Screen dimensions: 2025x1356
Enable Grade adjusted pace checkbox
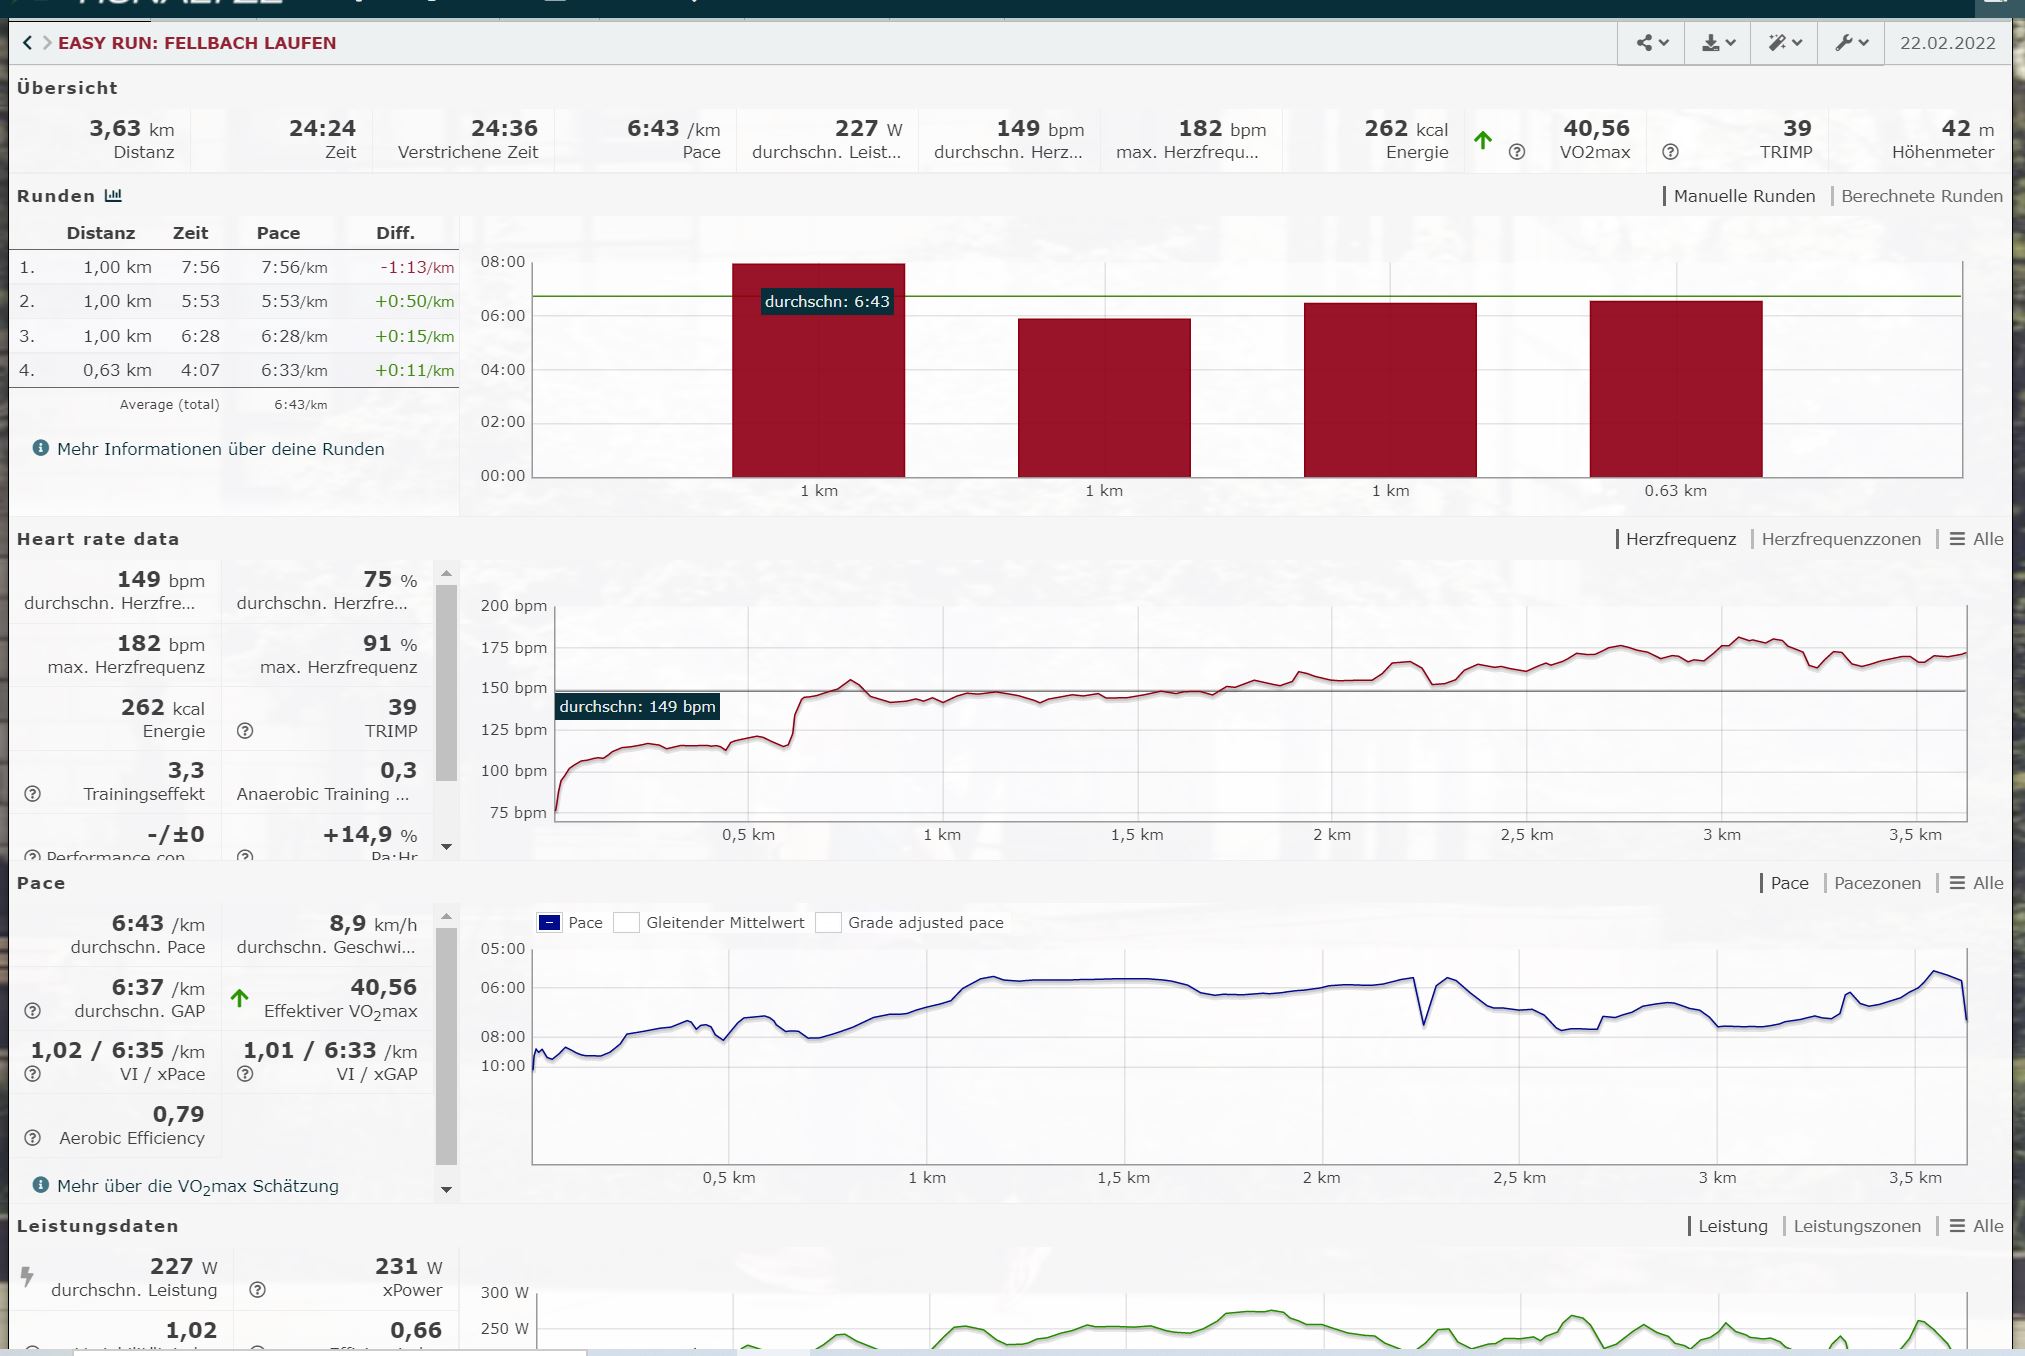point(828,923)
